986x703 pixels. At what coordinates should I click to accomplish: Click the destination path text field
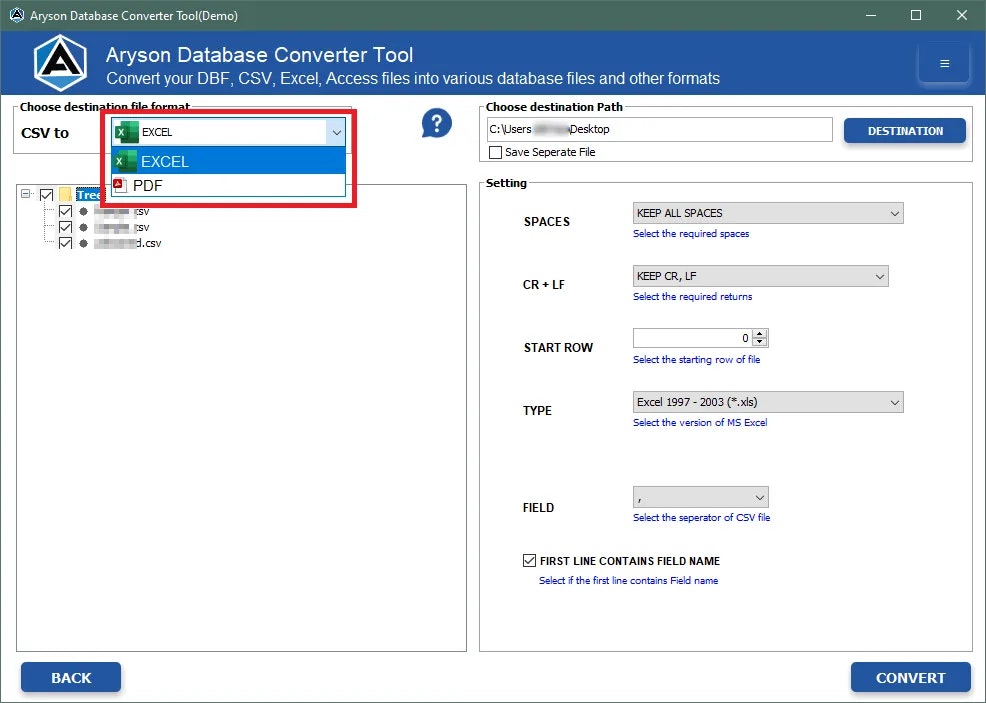point(660,130)
